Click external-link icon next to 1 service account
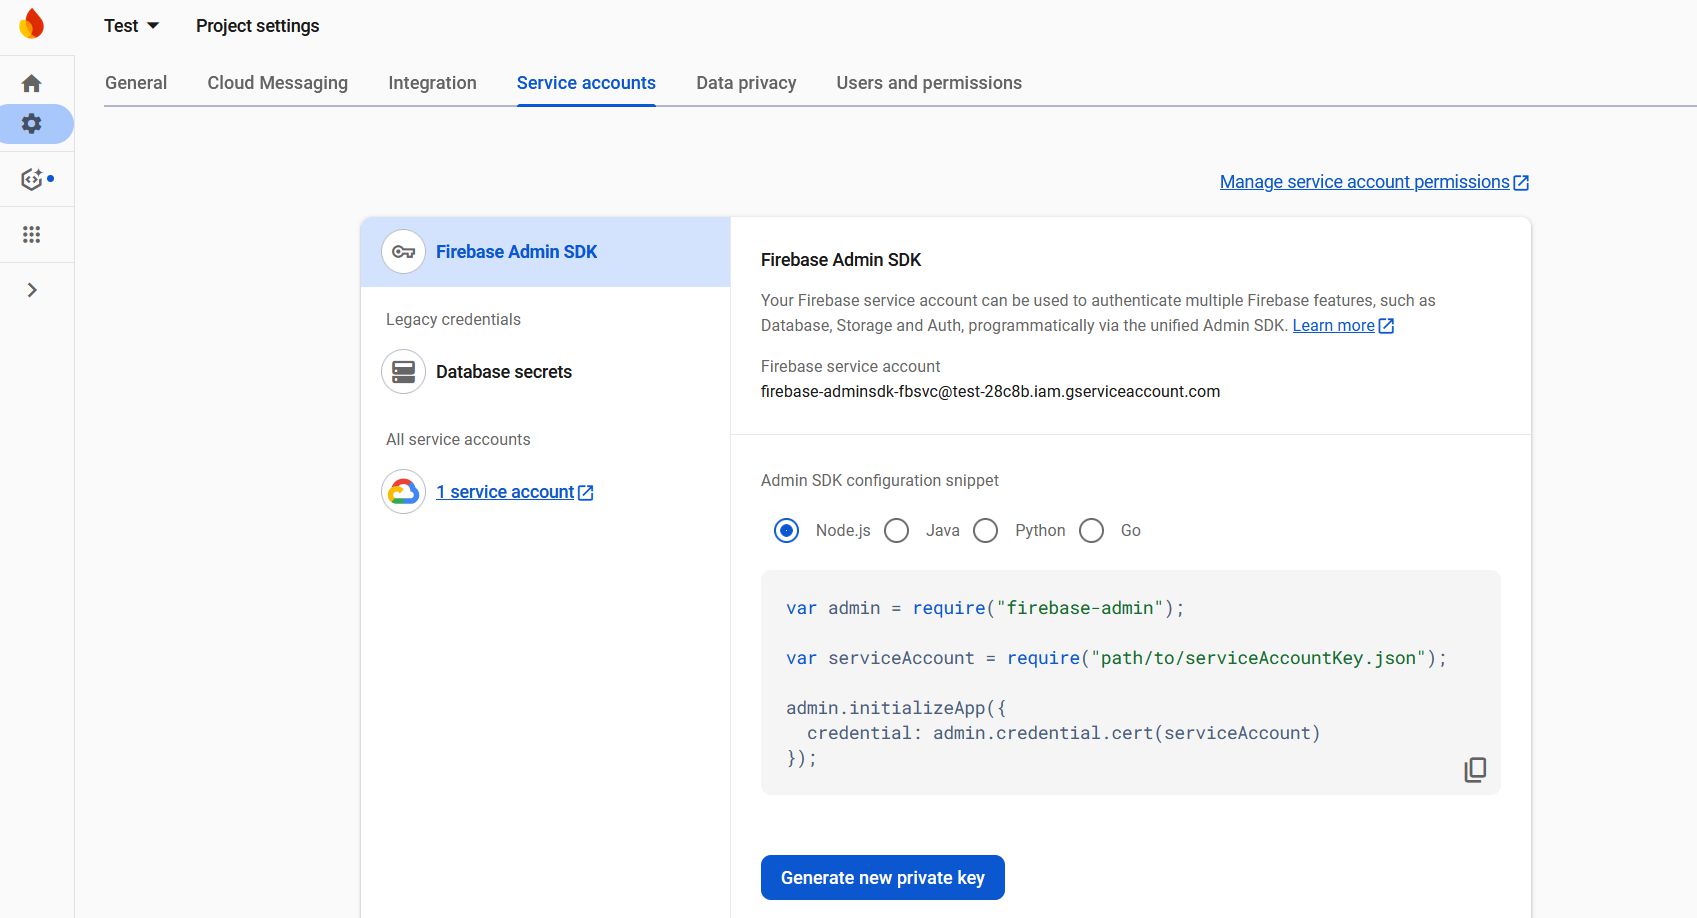 (586, 493)
